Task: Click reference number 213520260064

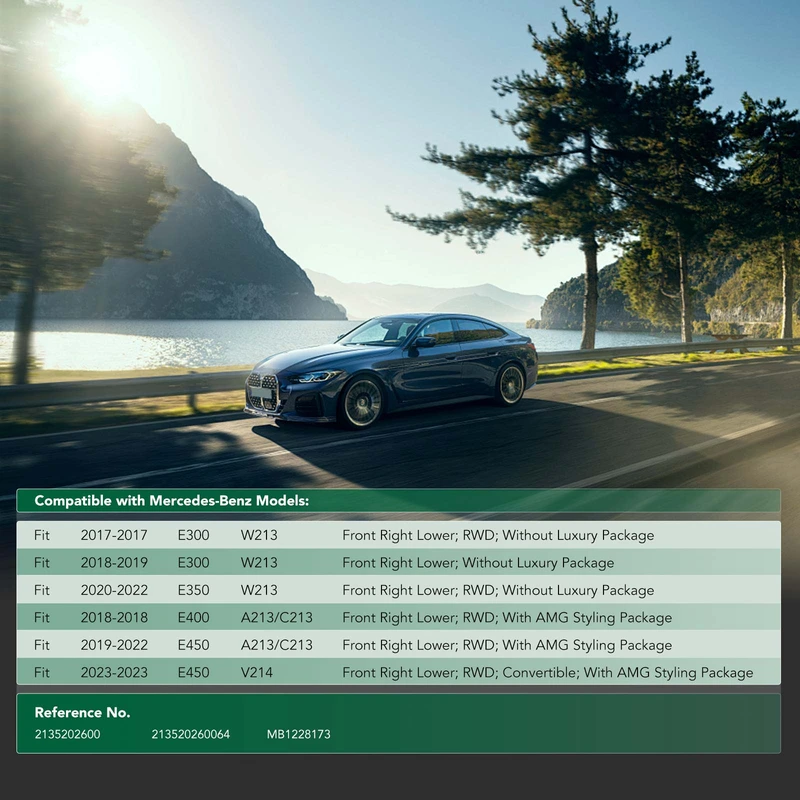Action: (190, 735)
